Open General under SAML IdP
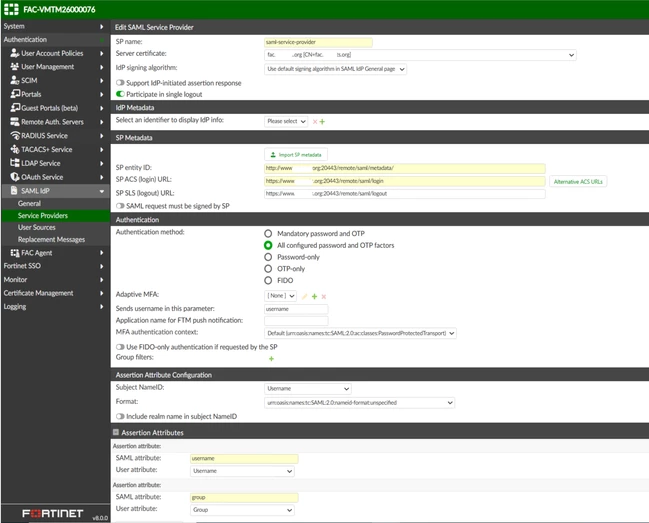This screenshot has width=649, height=523. point(29,203)
